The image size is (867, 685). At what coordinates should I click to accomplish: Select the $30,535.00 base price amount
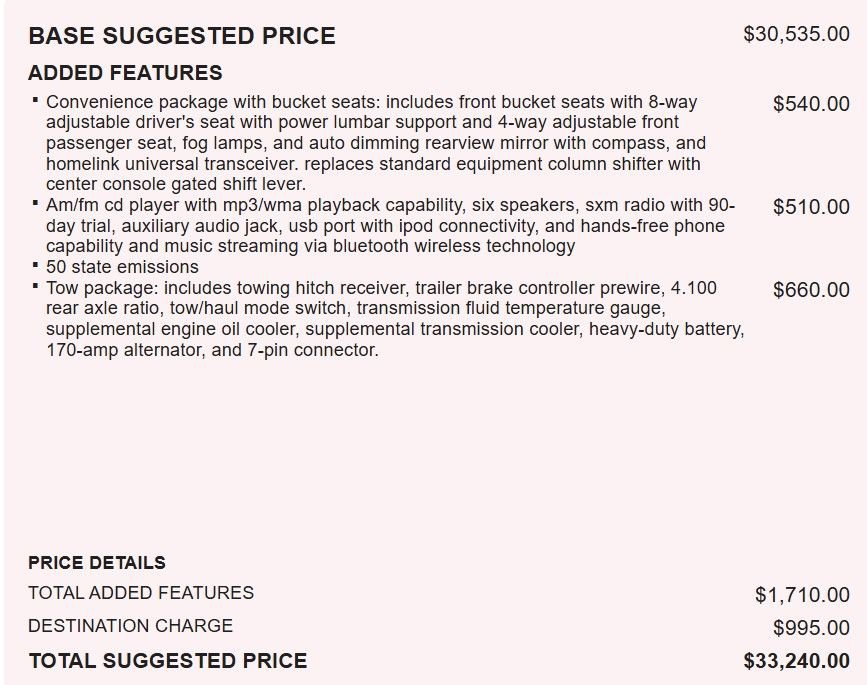click(796, 34)
